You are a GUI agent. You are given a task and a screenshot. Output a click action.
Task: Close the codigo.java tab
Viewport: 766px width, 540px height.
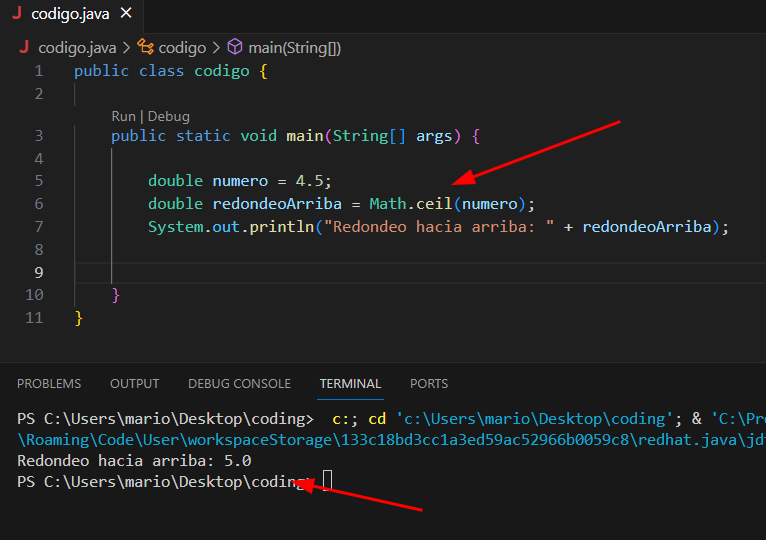[x=126, y=14]
